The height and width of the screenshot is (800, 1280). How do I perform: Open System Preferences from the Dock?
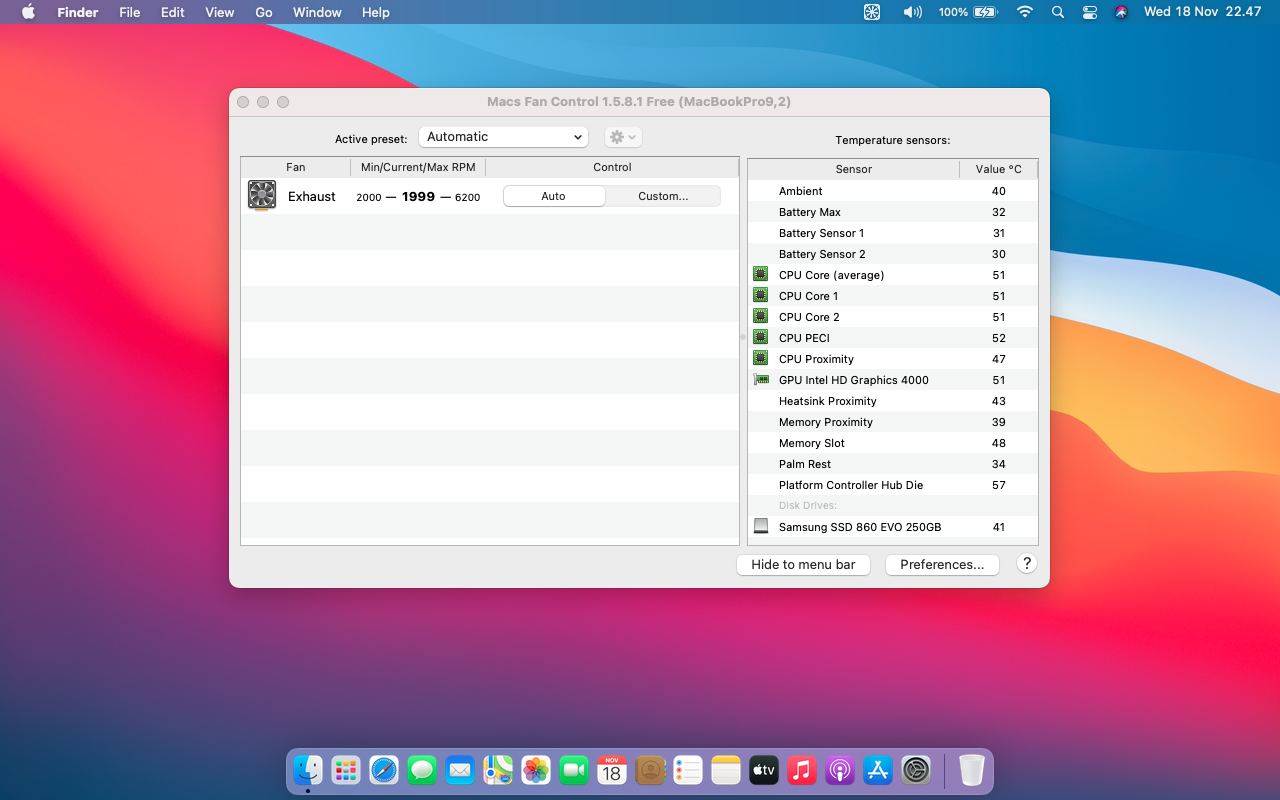coord(916,770)
